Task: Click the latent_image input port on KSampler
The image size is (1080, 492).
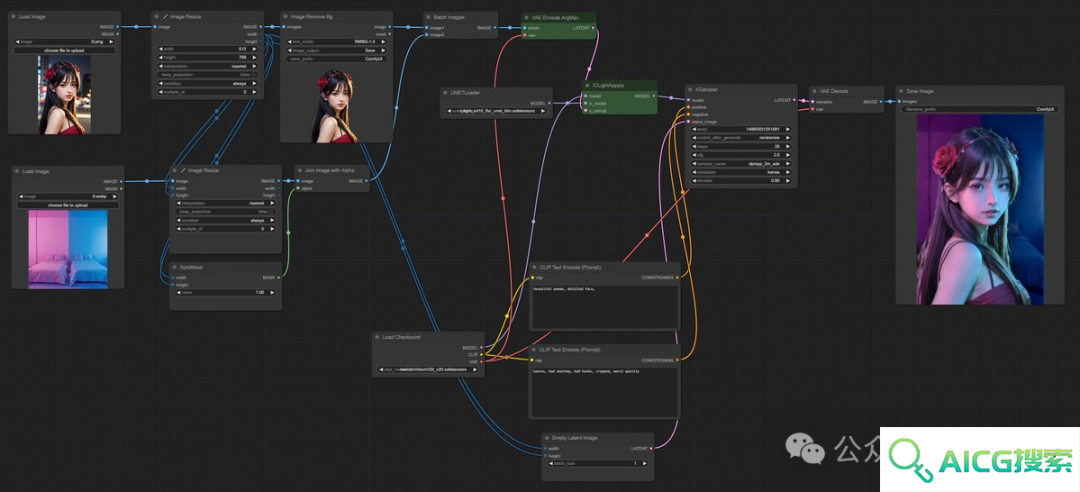Action: [x=688, y=121]
